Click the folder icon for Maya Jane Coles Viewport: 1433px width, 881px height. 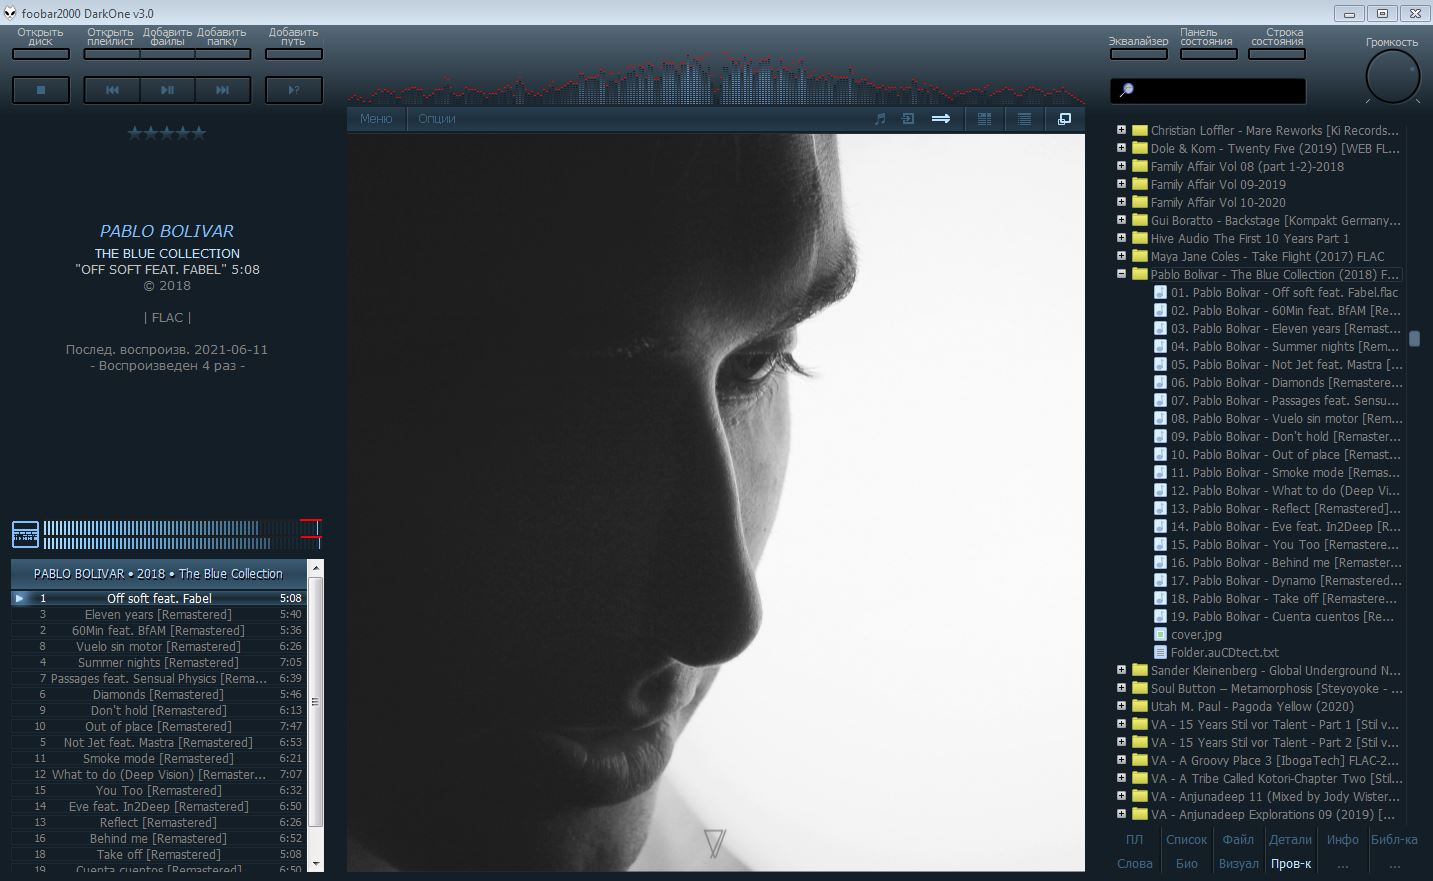[x=1139, y=256]
